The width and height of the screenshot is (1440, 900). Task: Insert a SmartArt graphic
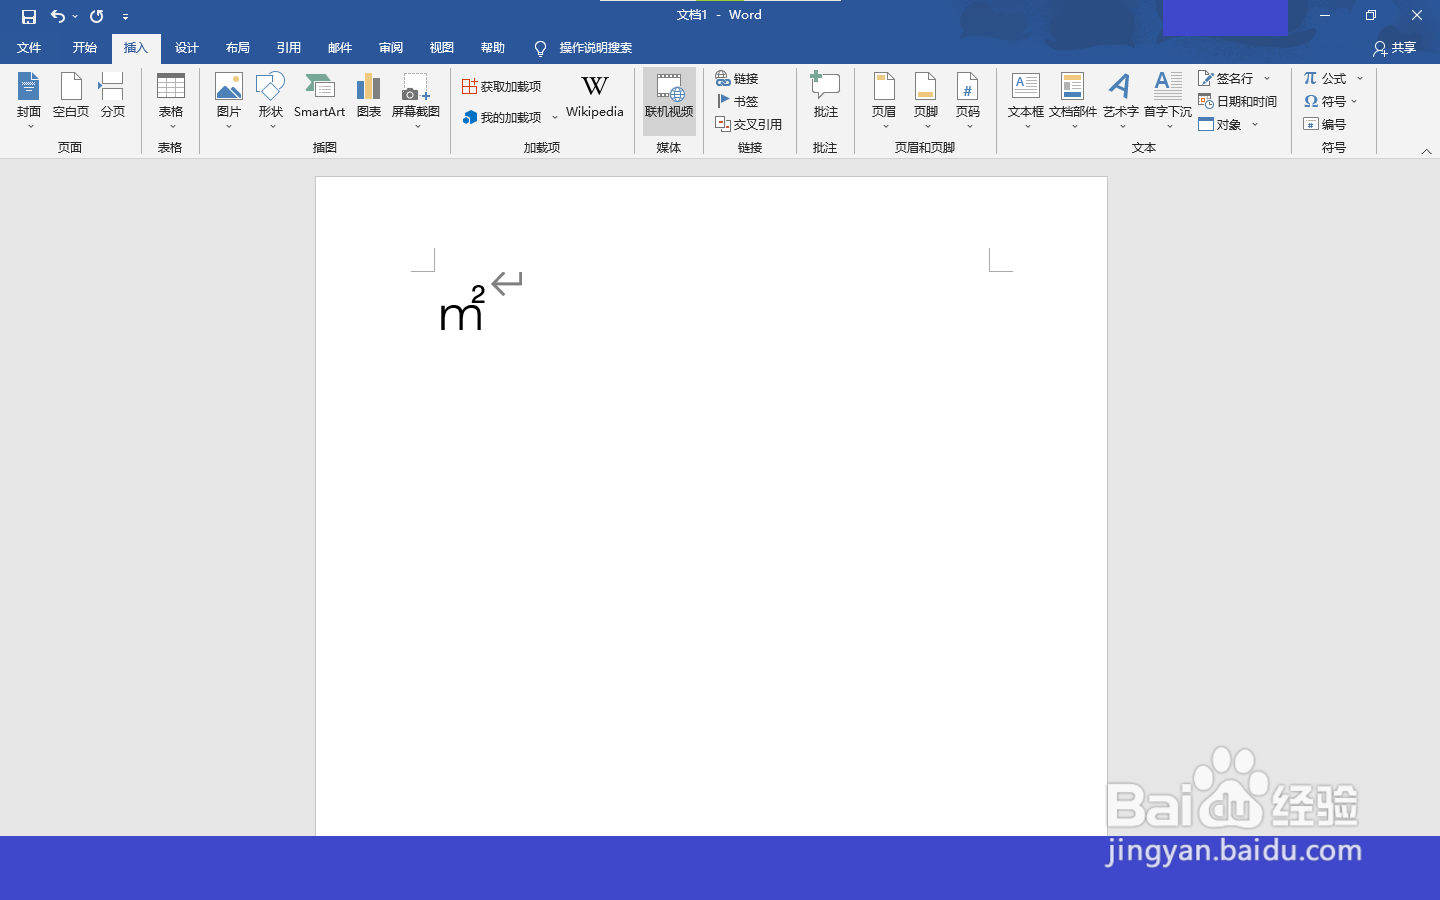(319, 96)
